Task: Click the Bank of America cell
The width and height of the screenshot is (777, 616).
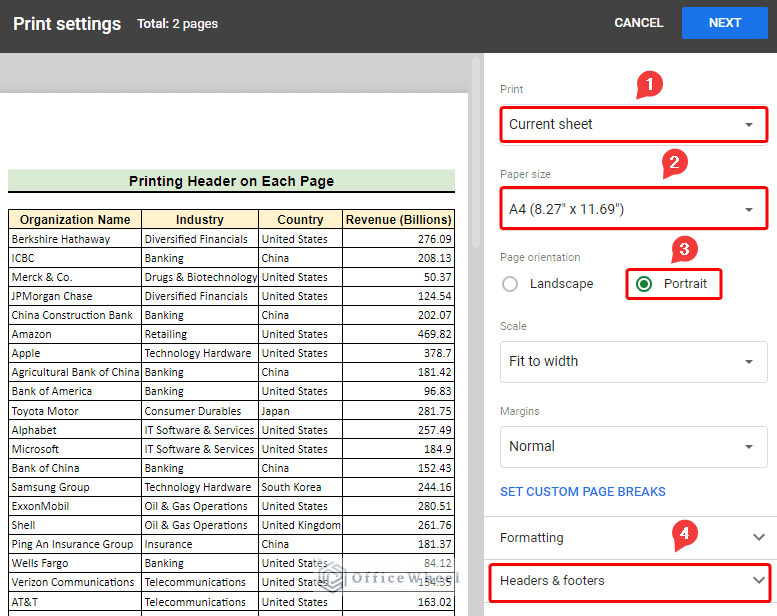Action: [75, 392]
